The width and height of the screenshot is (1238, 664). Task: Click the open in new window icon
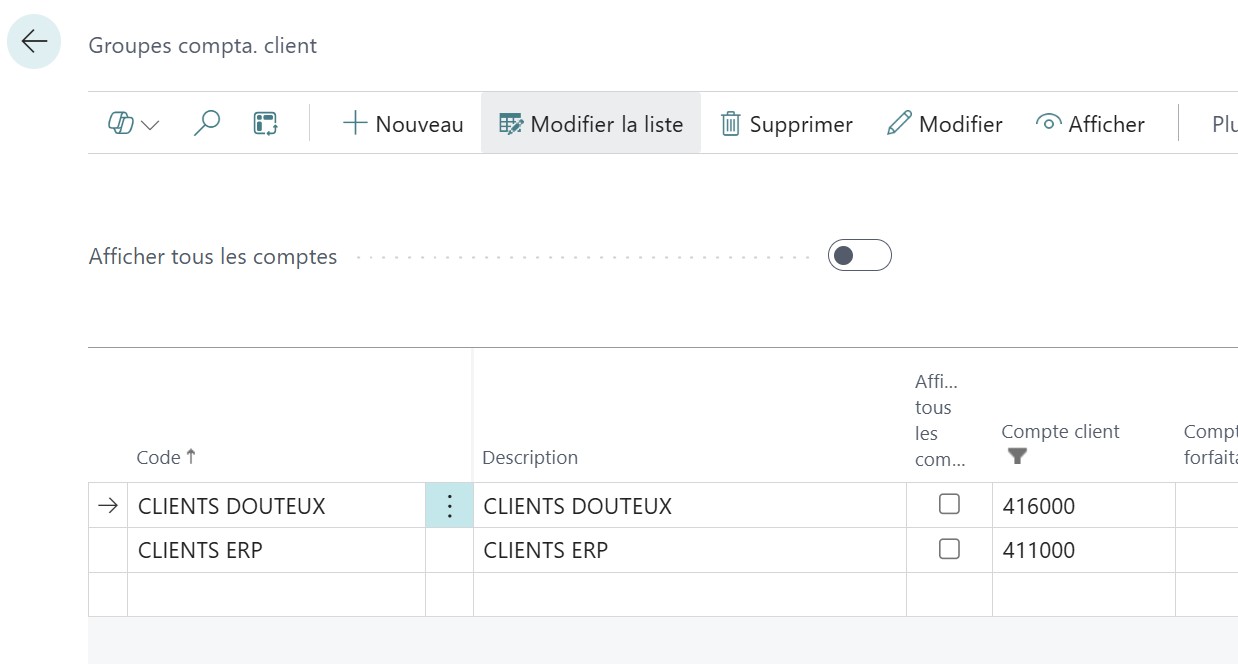tap(264, 123)
